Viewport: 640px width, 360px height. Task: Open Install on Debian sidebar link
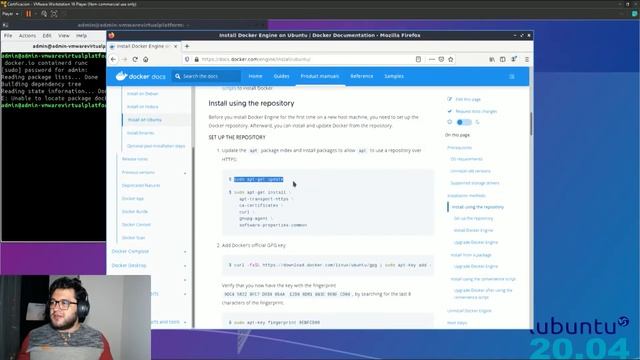point(142,94)
